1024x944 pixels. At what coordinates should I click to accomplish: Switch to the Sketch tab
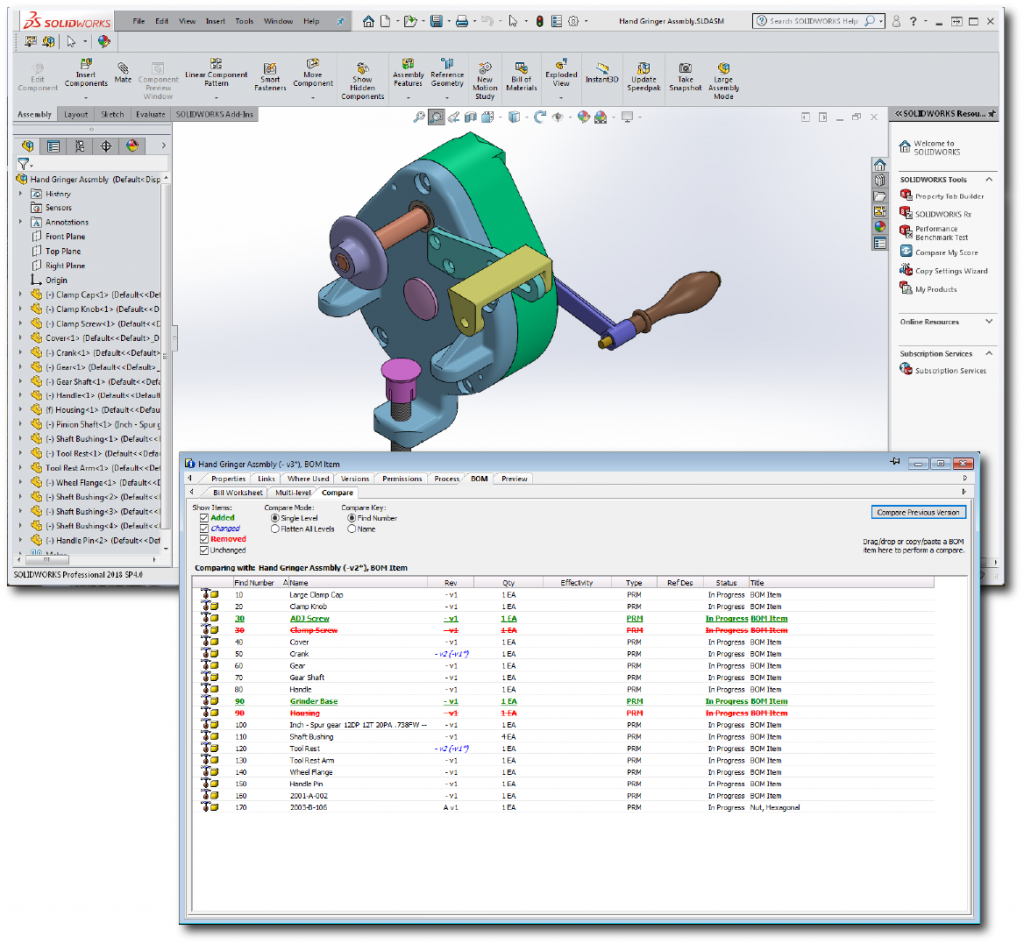(x=112, y=114)
